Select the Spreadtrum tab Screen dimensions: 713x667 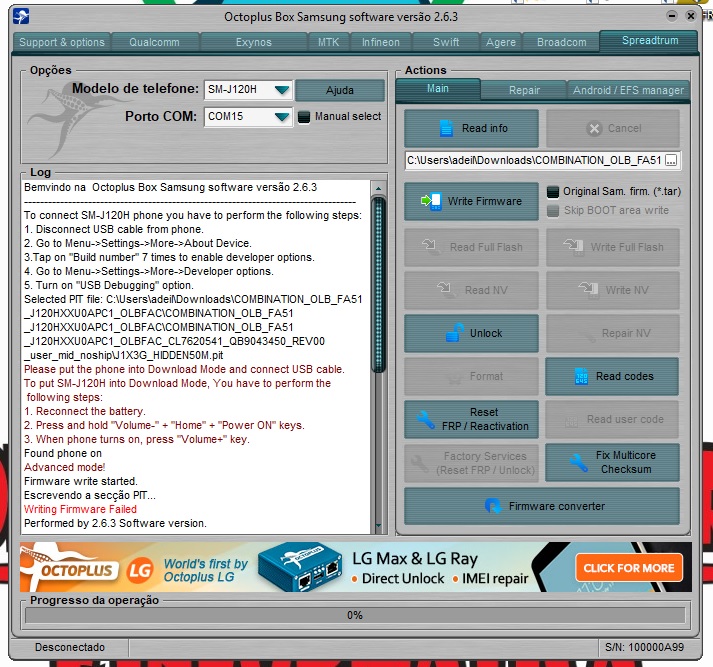point(650,41)
